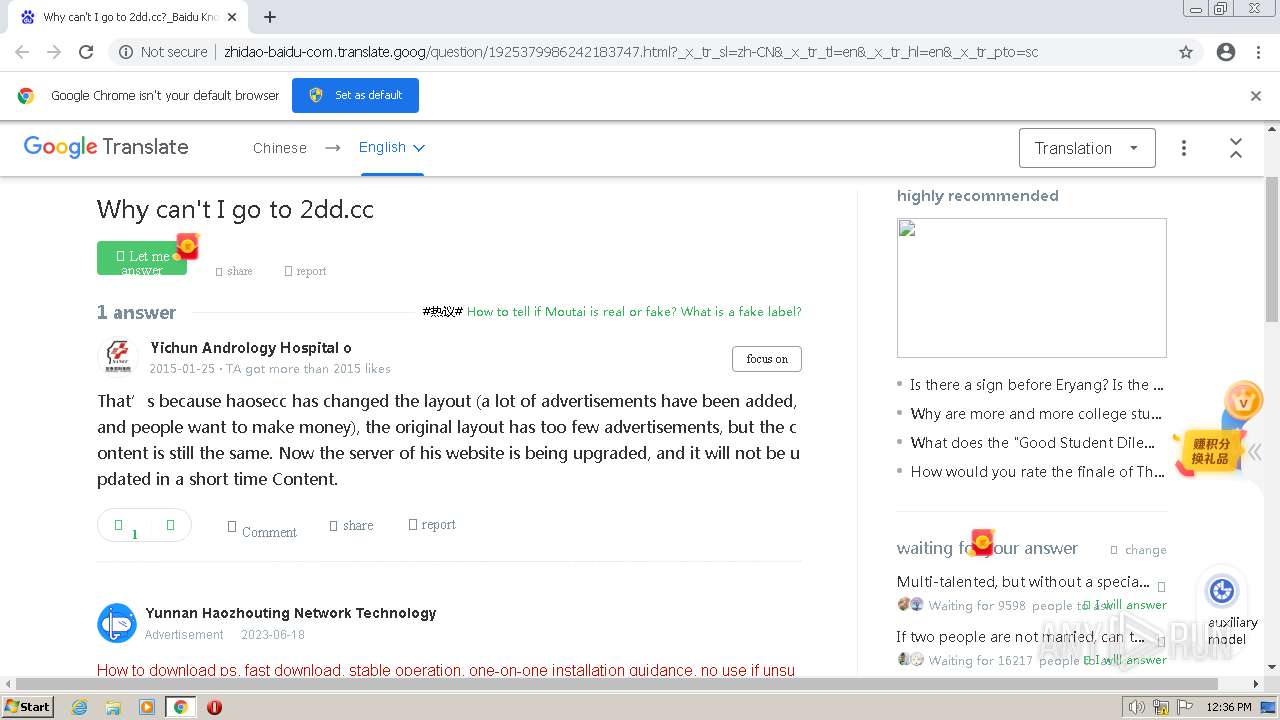Share the Yichun hospital answer
This screenshot has height=720, width=1280.
tap(351, 525)
